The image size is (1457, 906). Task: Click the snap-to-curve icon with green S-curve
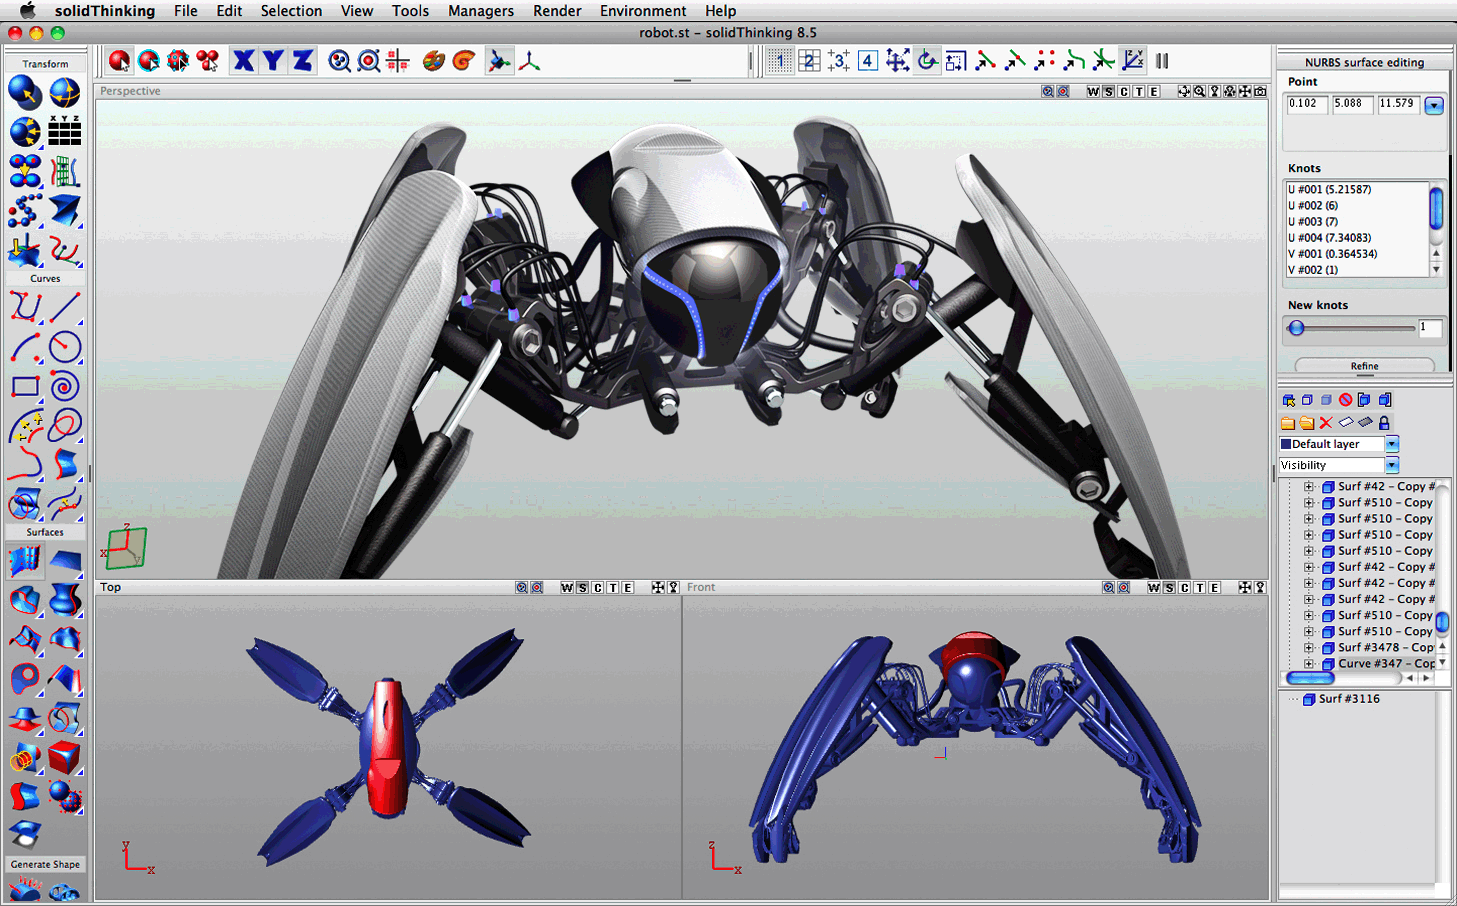click(1074, 61)
